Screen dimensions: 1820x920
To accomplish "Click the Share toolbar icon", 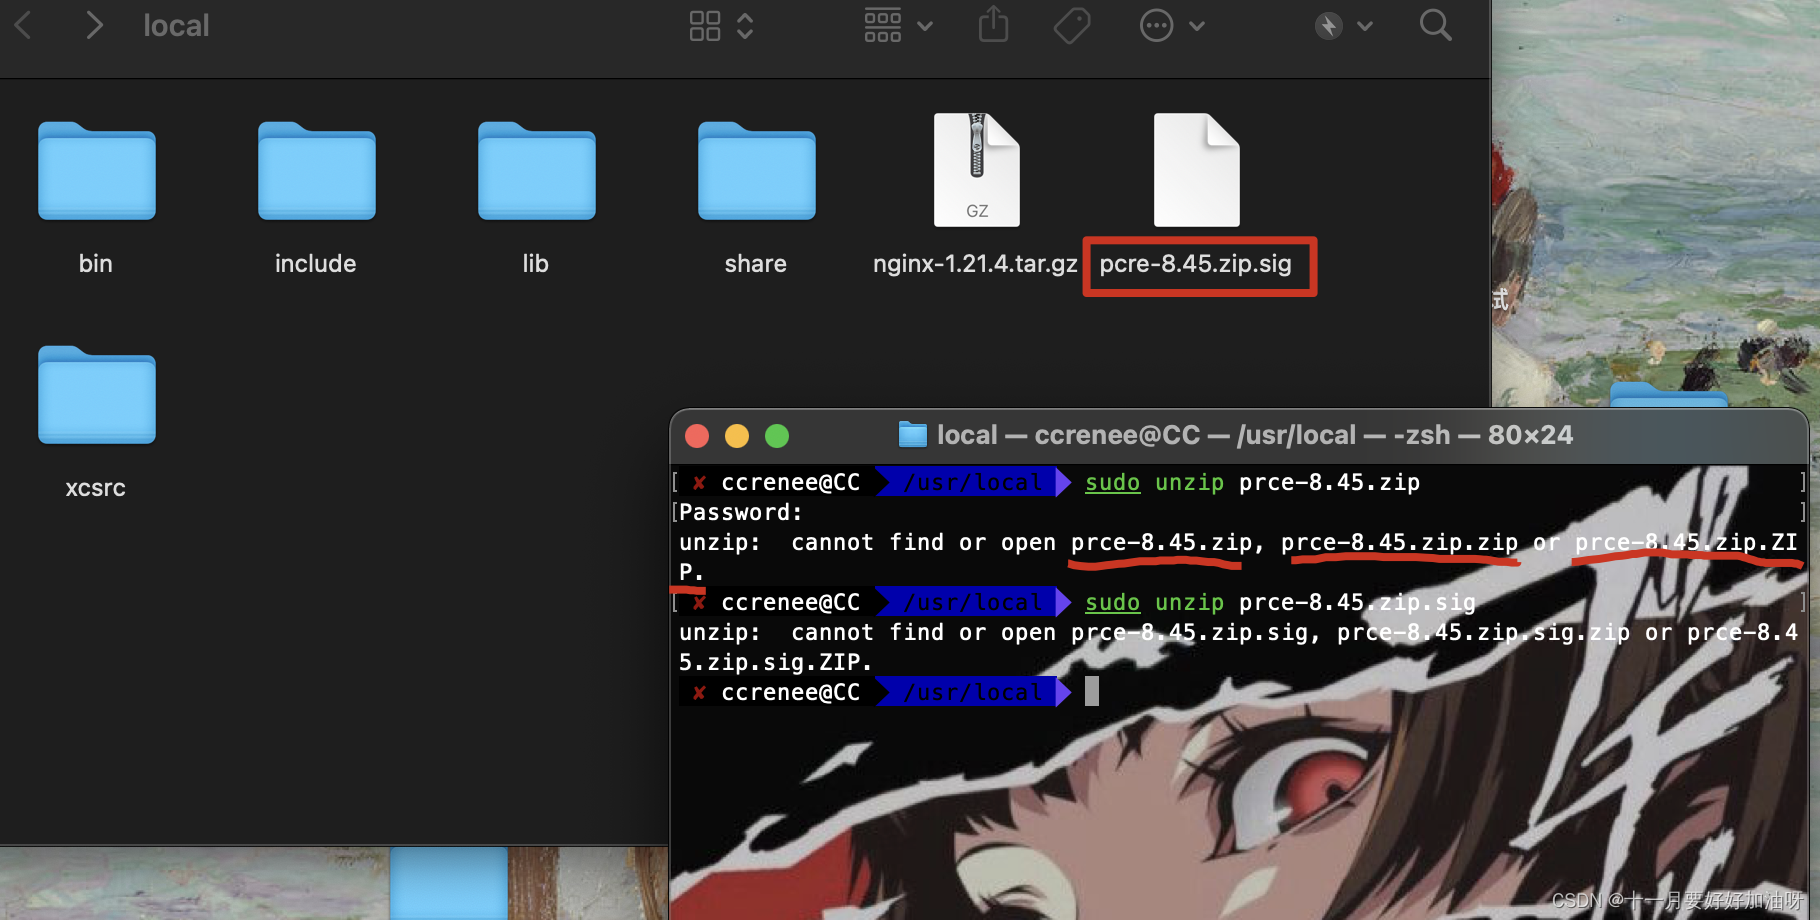I will click(993, 24).
